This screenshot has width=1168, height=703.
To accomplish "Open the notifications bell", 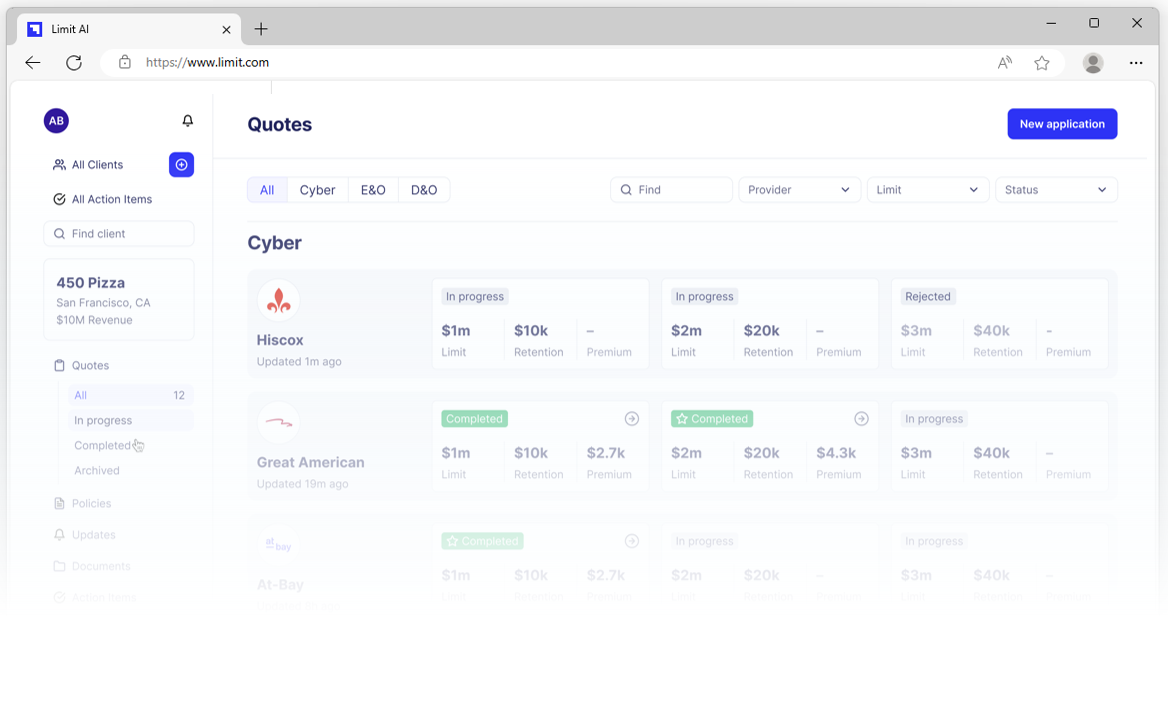I will (188, 121).
